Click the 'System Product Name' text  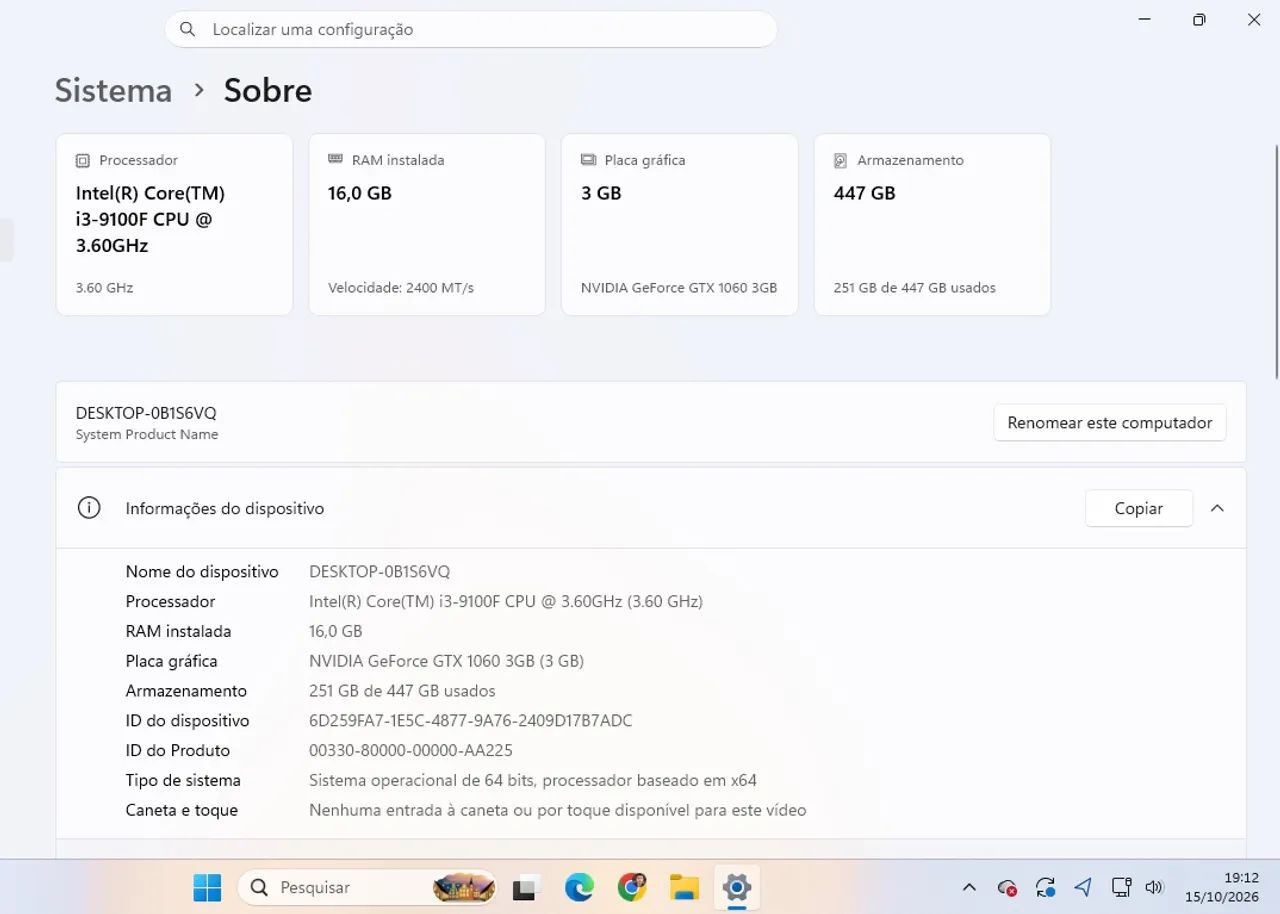tap(147, 435)
